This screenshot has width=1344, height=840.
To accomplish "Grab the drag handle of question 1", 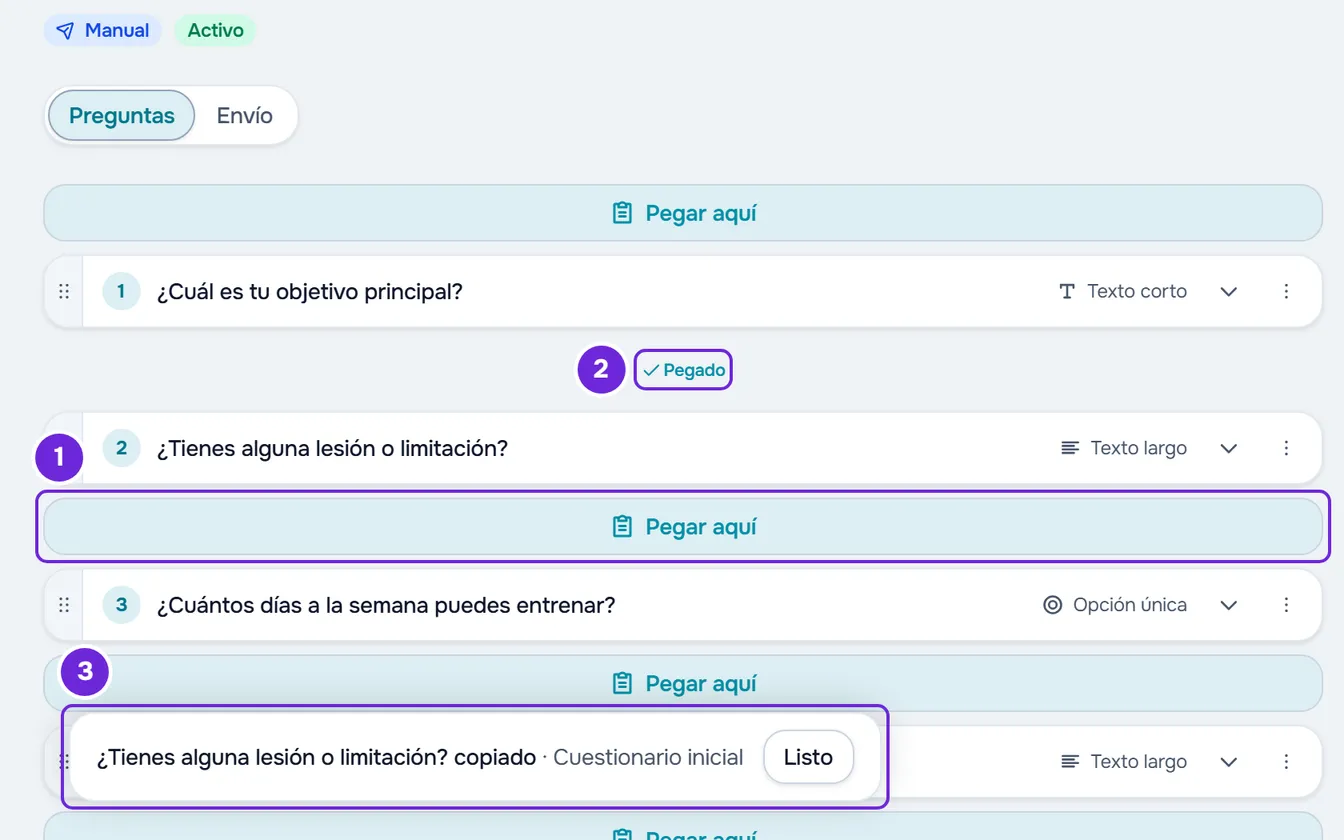I will [x=64, y=292].
